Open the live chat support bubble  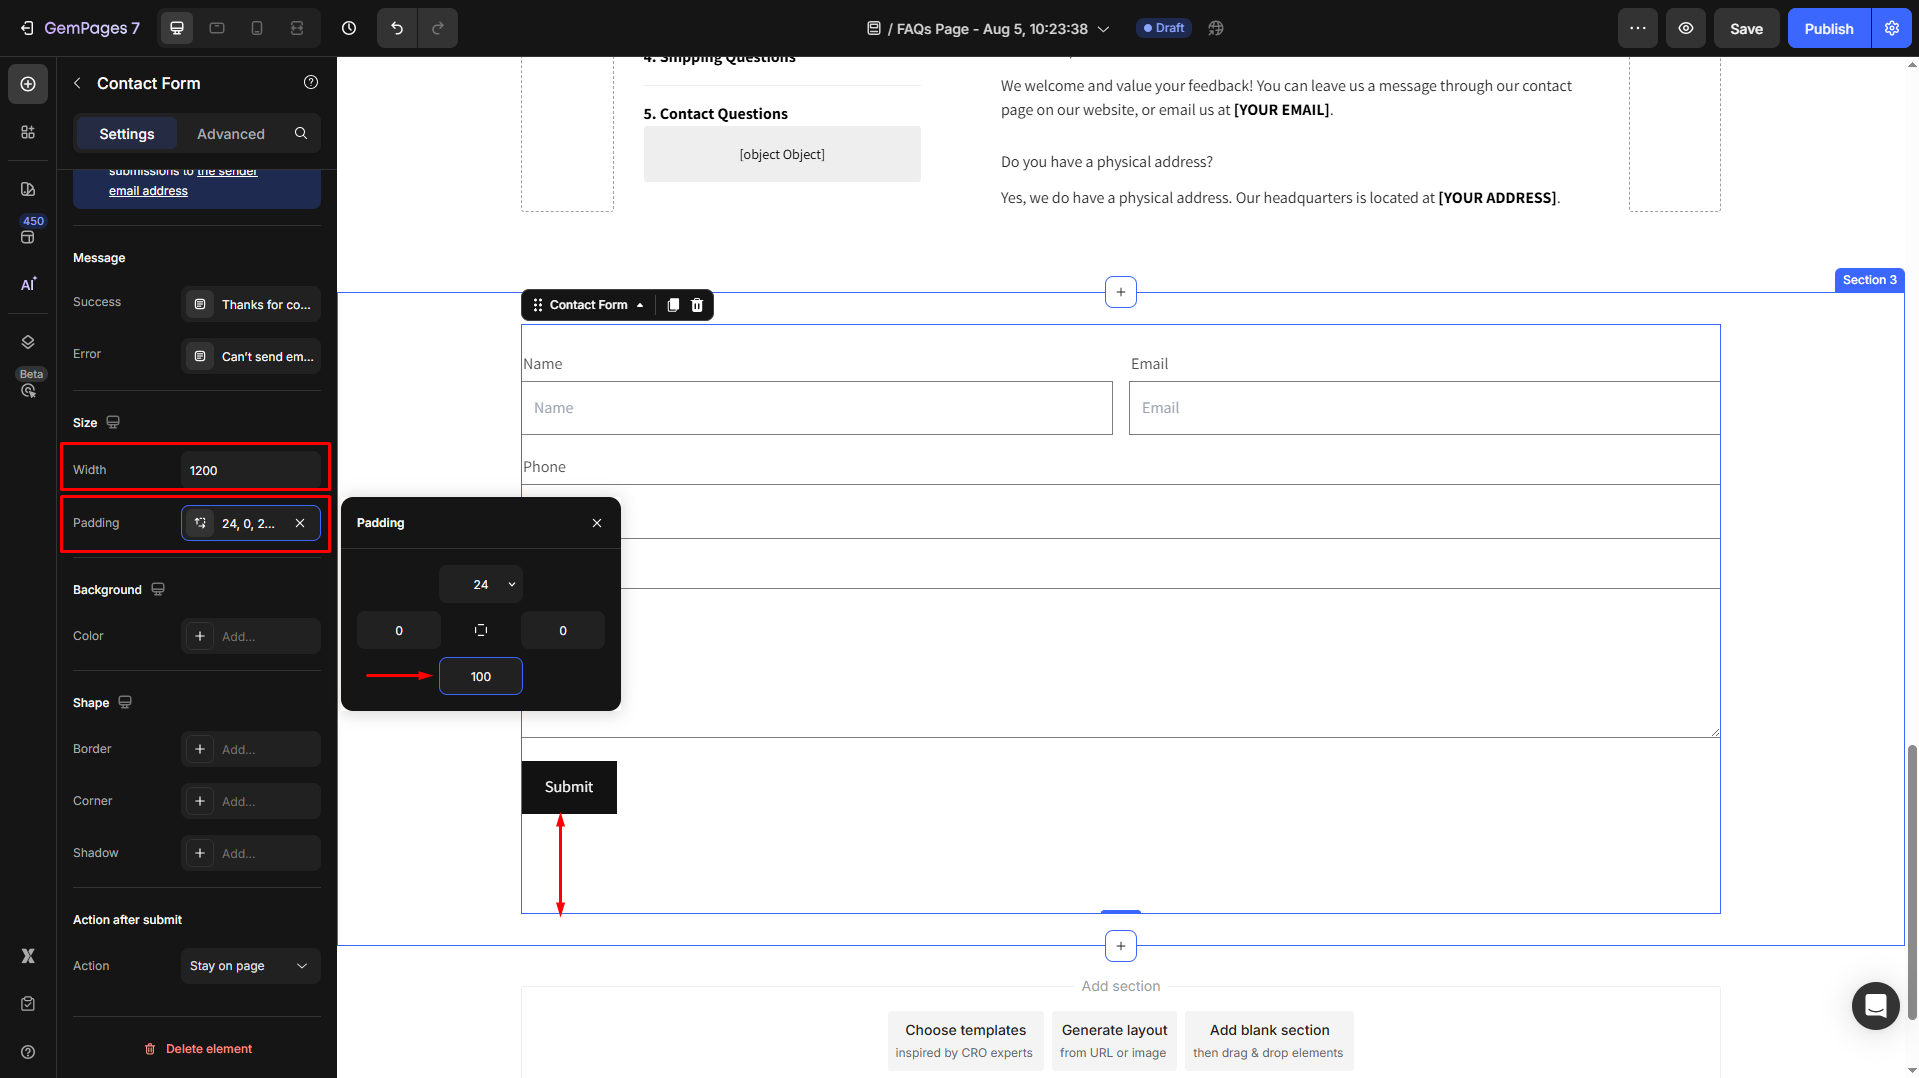[1875, 1005]
